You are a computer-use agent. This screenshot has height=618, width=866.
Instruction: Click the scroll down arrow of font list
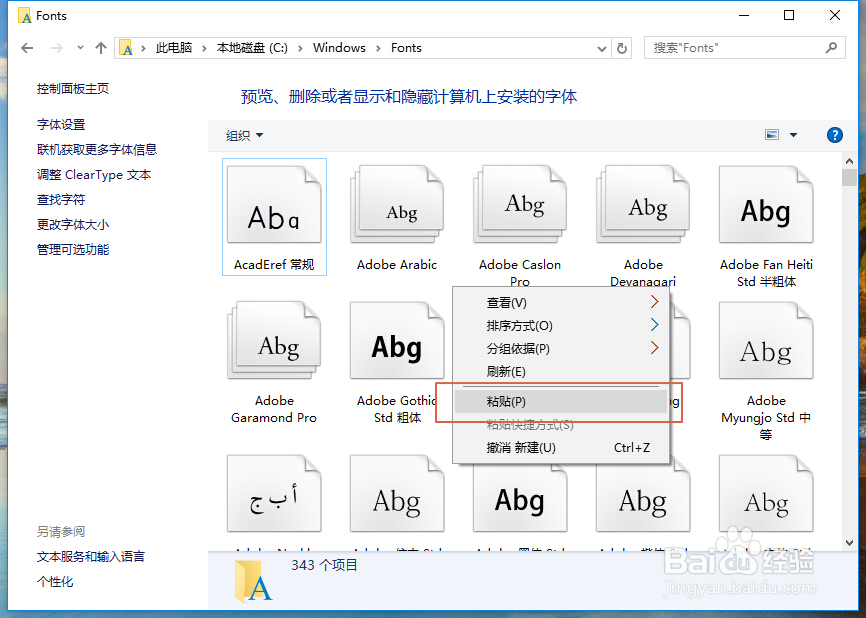[x=849, y=543]
